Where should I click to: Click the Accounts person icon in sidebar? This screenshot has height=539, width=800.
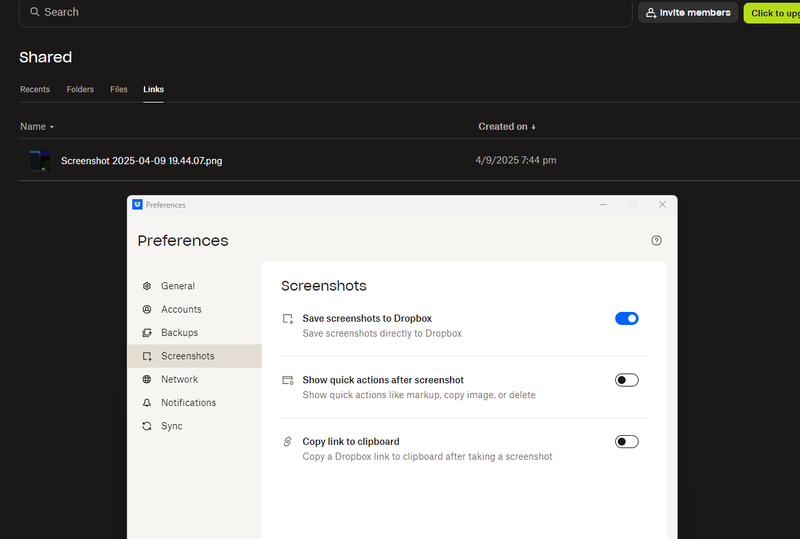pyautogui.click(x=147, y=309)
